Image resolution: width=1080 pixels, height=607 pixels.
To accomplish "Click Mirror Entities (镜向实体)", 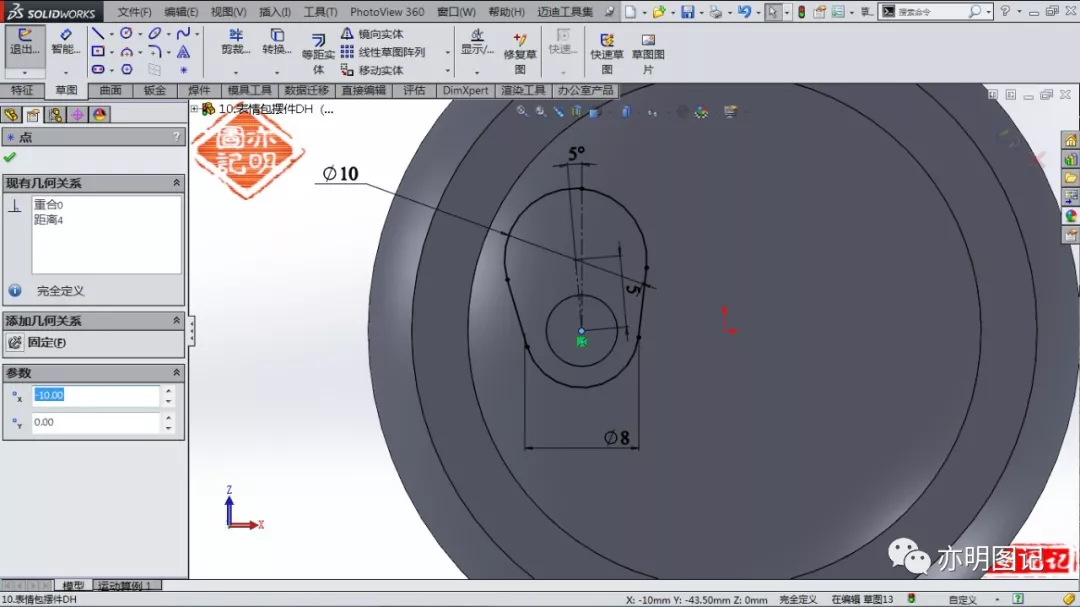I will (372, 34).
